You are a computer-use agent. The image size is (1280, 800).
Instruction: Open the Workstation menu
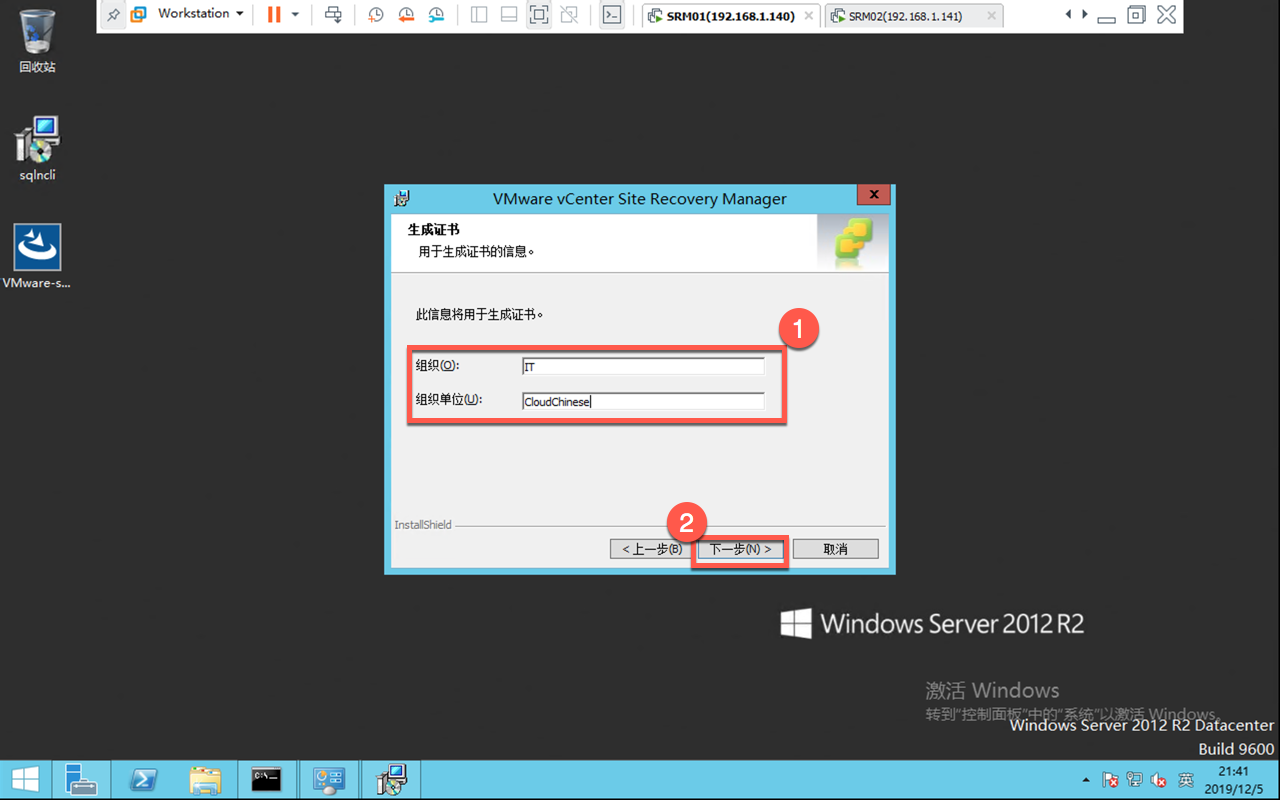pos(189,14)
